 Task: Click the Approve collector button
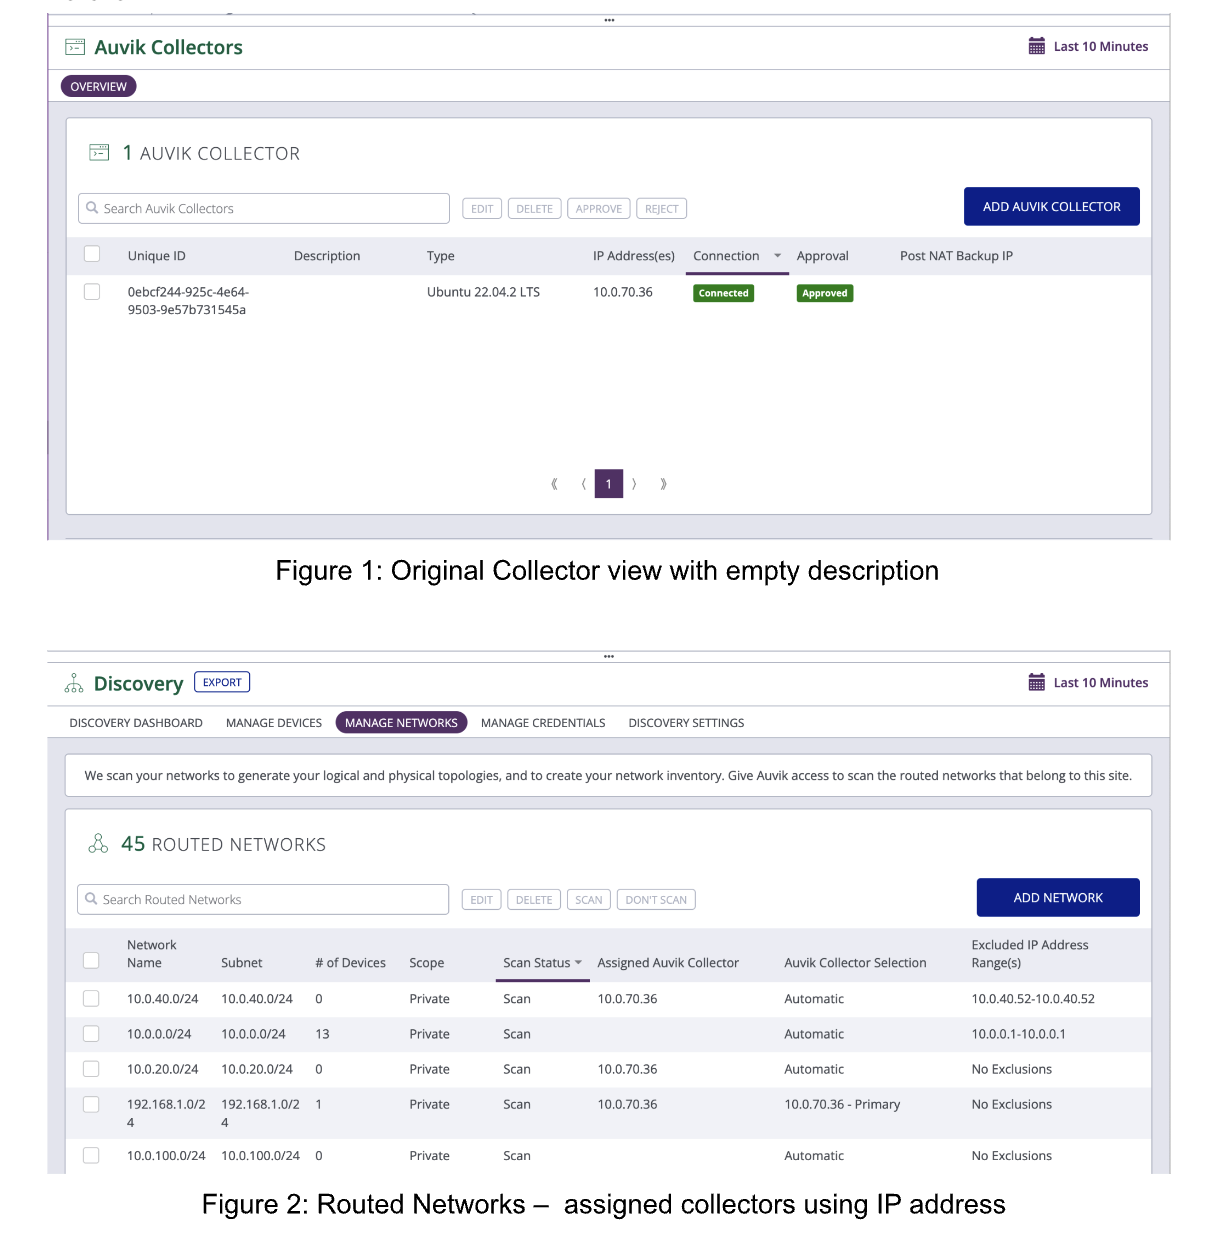[x=599, y=208]
